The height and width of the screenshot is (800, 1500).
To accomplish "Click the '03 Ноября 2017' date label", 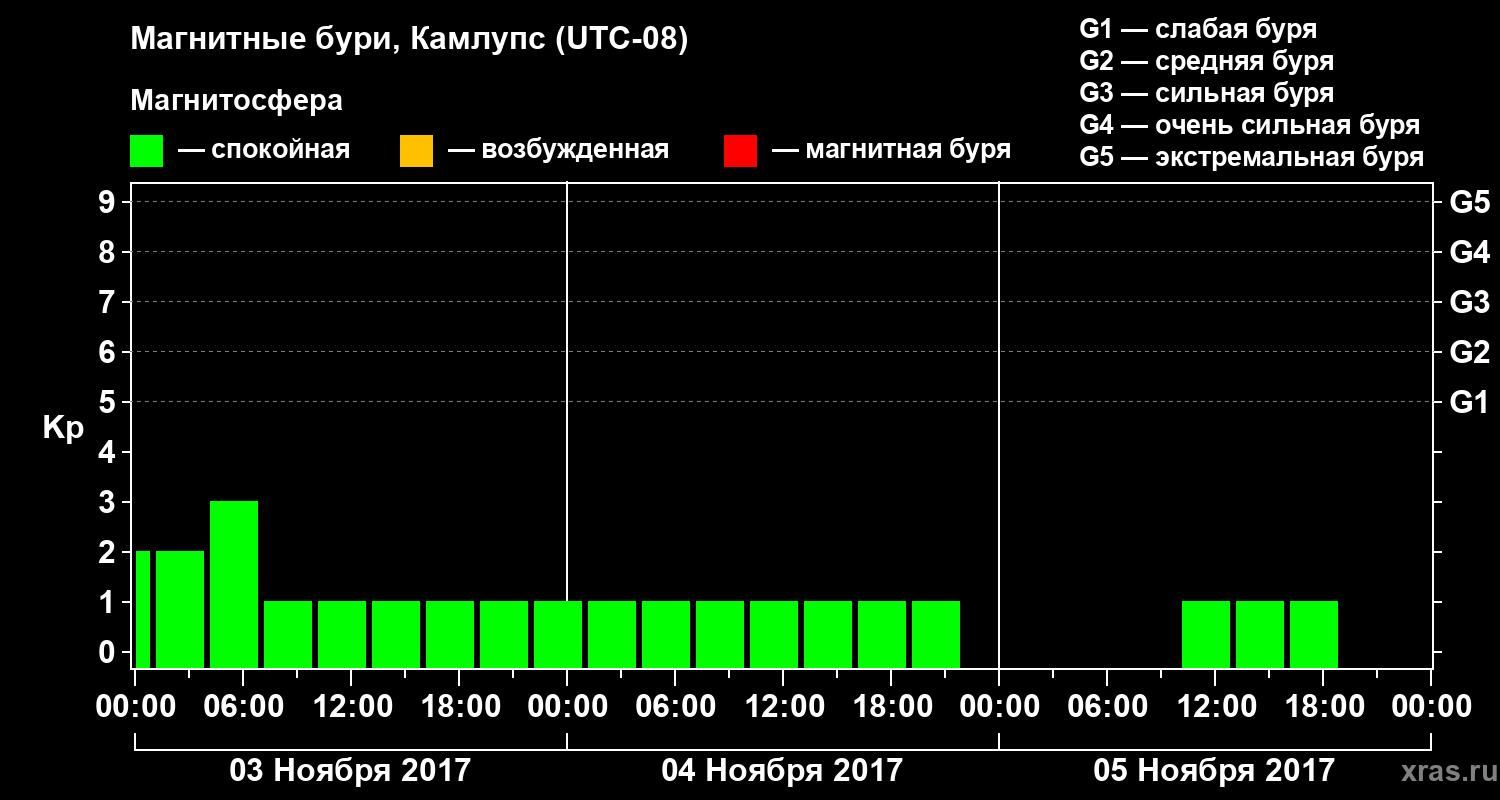I will (x=350, y=770).
